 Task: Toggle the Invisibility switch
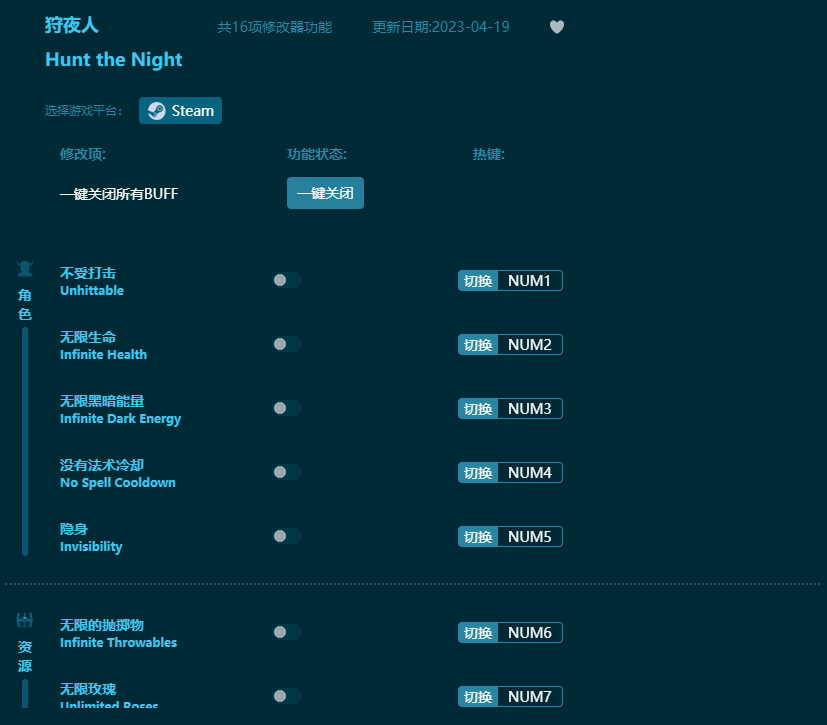click(x=286, y=536)
